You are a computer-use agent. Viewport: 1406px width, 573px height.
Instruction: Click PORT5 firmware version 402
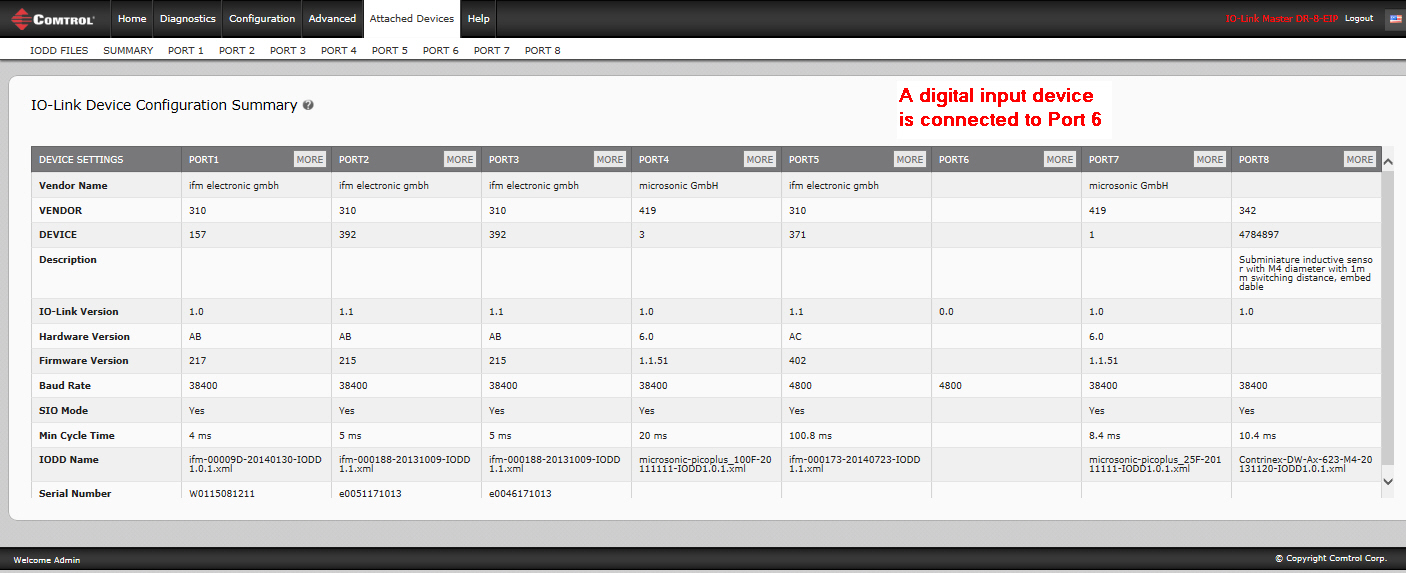pos(798,361)
